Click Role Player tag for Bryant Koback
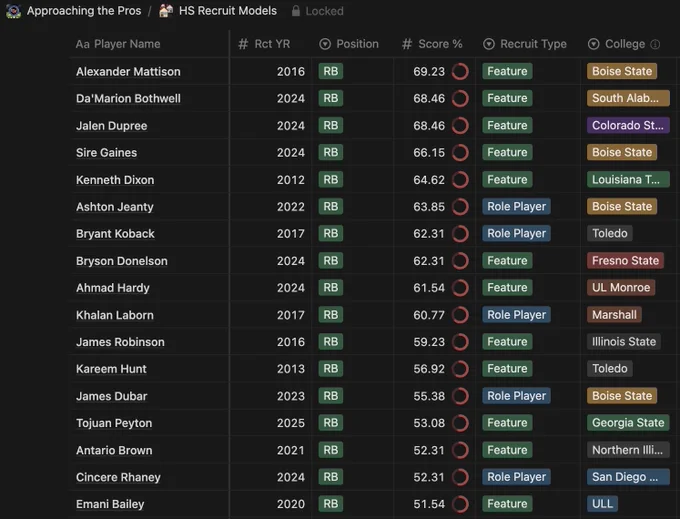Viewport: 680px width, 519px height. tap(516, 233)
